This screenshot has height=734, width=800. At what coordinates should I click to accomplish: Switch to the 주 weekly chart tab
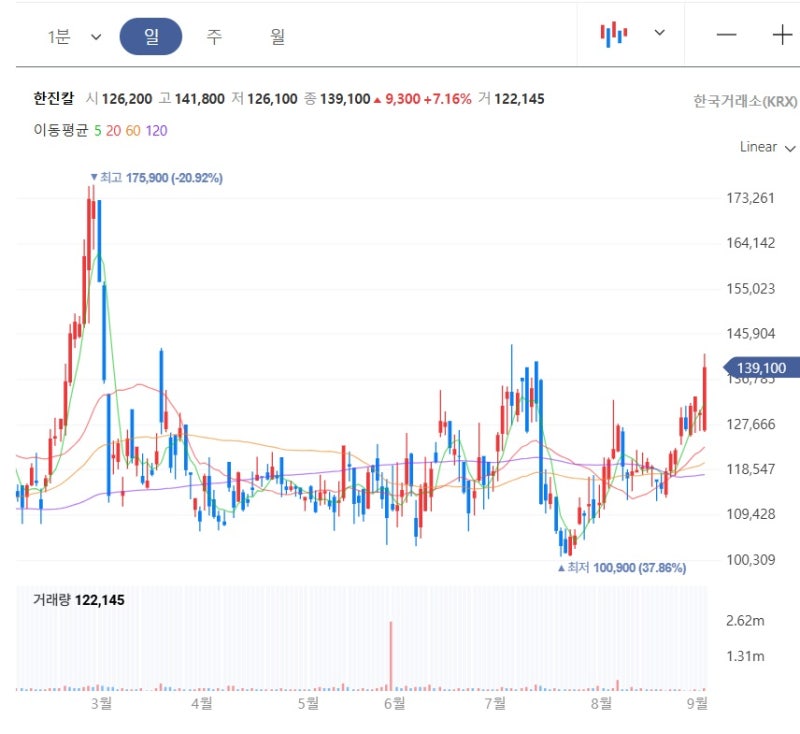tap(214, 37)
